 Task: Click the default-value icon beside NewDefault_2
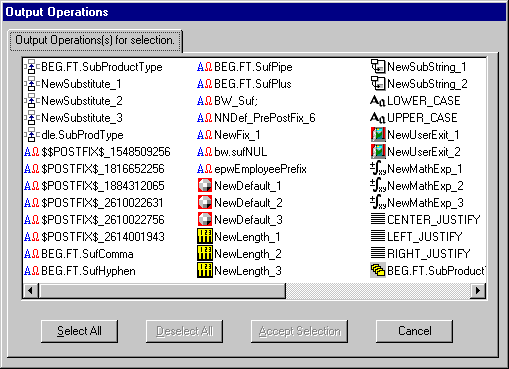[205, 203]
